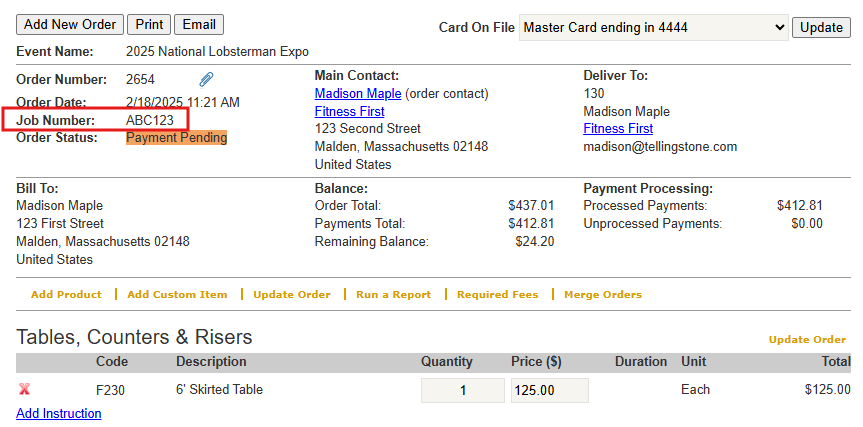Click the Add Instruction link
The image size is (863, 427).
point(59,413)
